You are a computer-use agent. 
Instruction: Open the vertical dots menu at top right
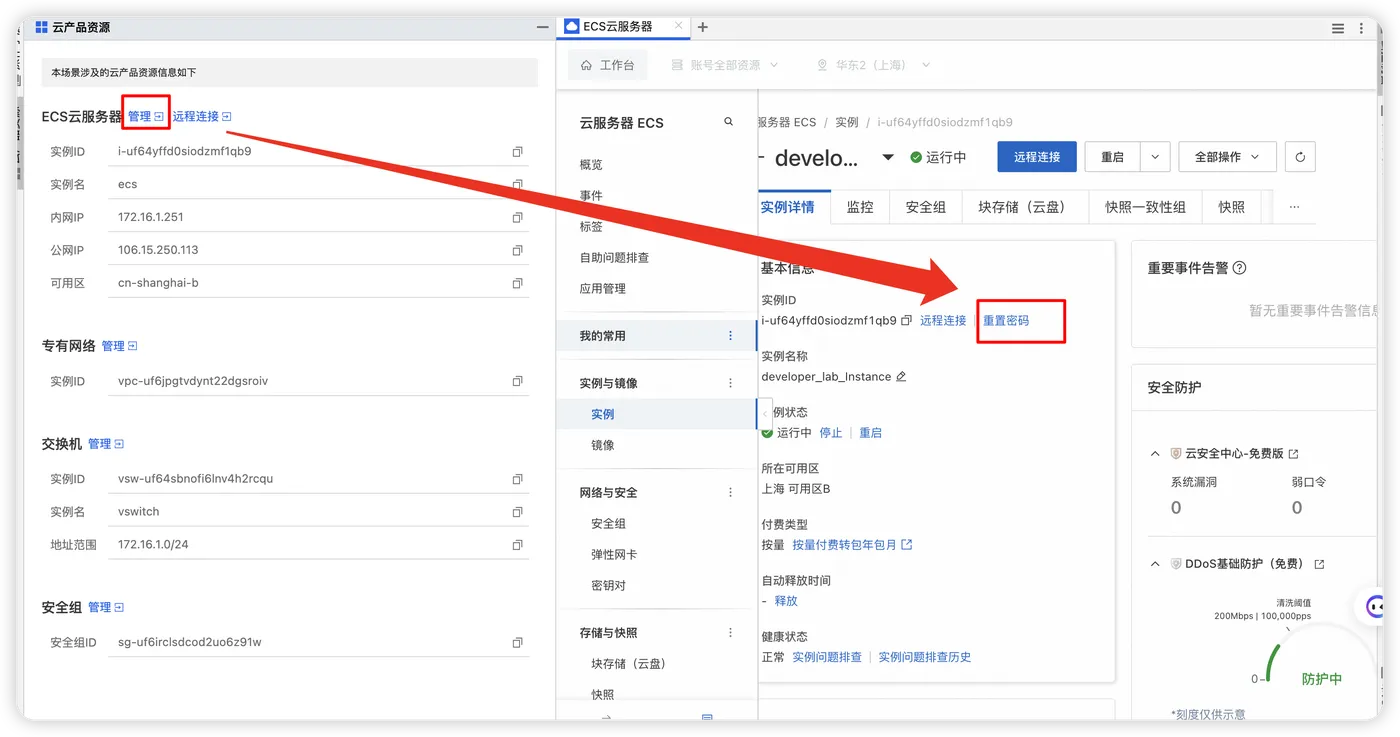click(x=1362, y=29)
